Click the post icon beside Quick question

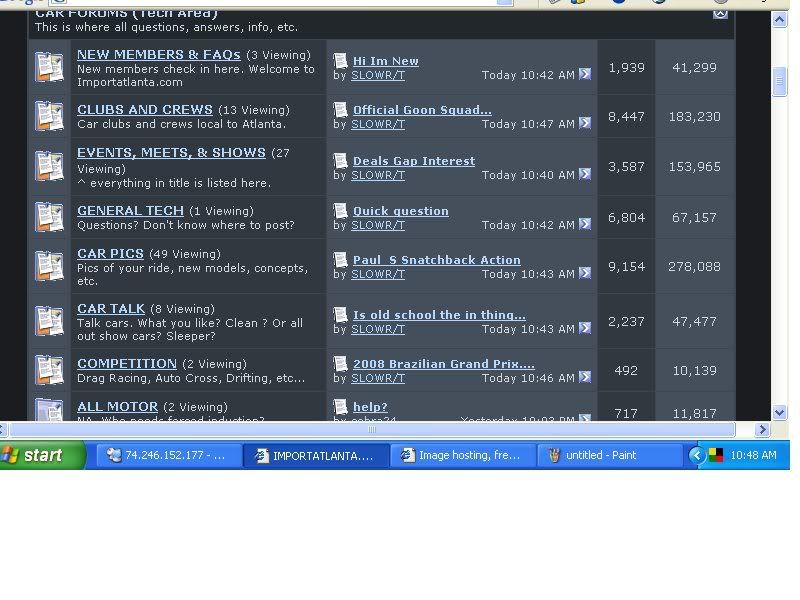[x=340, y=211]
